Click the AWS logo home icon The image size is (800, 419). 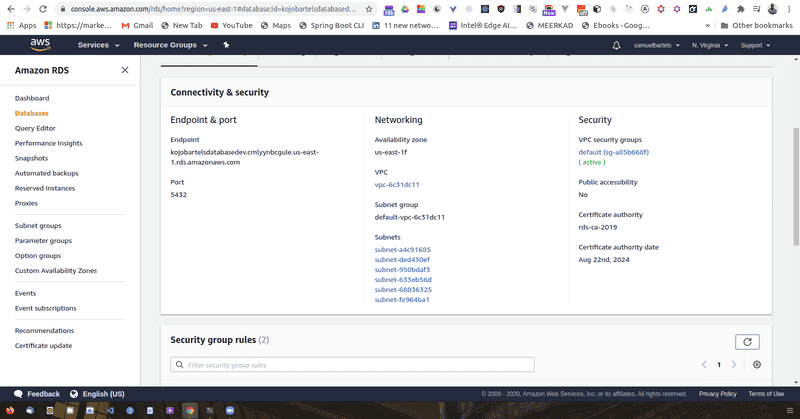pyautogui.click(x=40, y=45)
